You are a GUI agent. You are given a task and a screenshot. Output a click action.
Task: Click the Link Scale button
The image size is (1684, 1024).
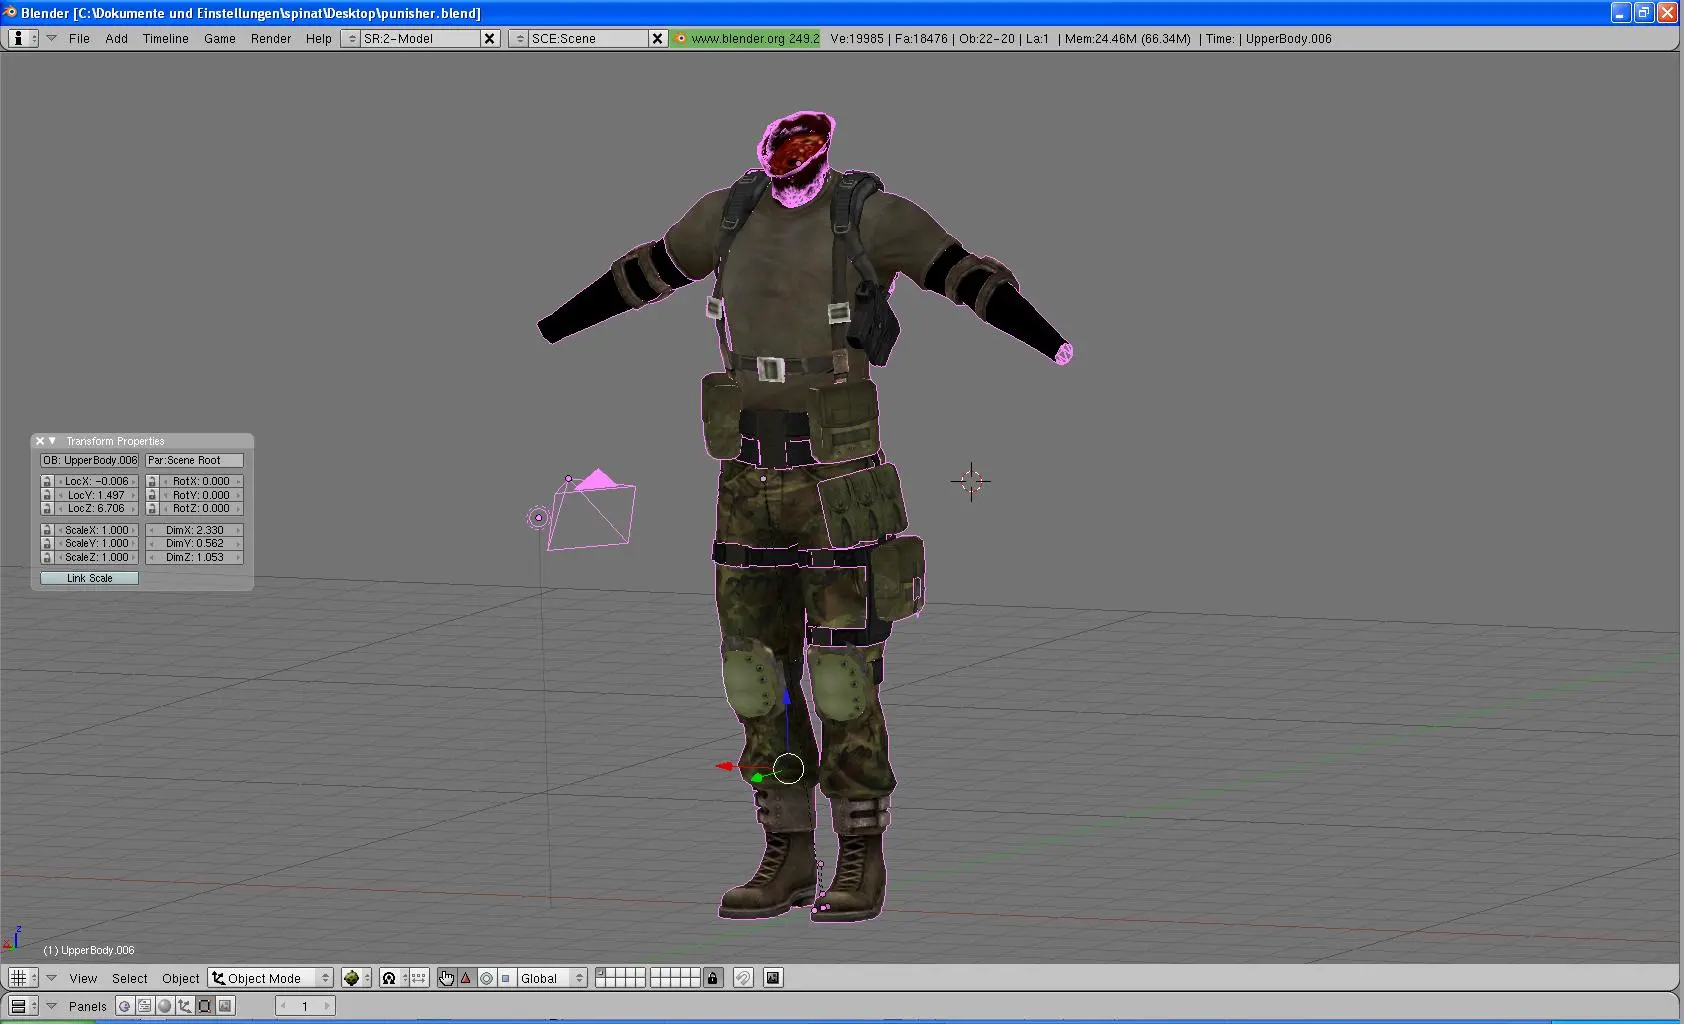(x=89, y=578)
